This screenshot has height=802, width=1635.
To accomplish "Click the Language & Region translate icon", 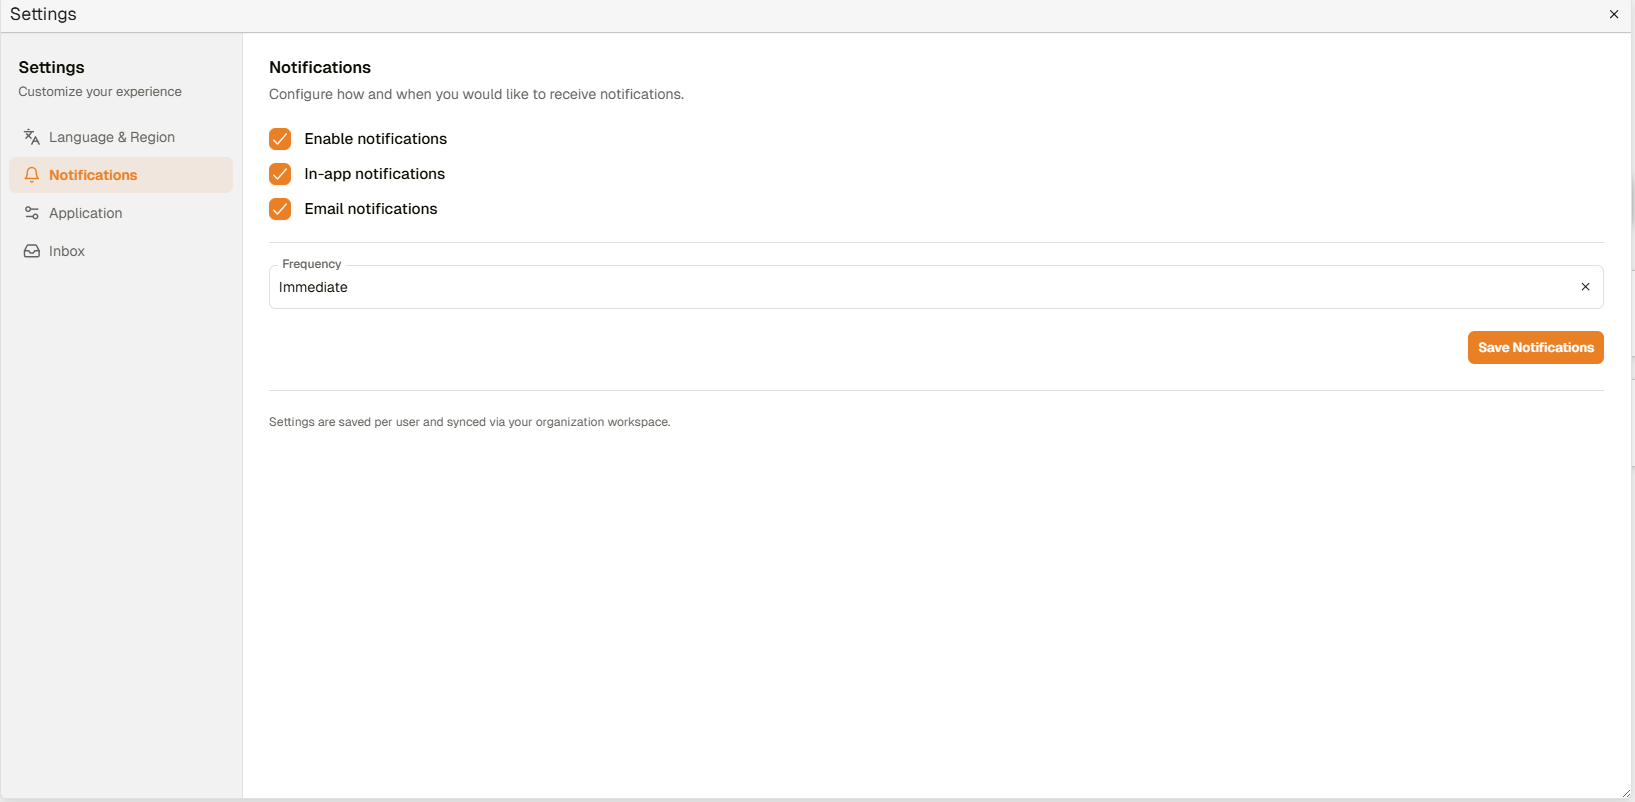I will (32, 137).
